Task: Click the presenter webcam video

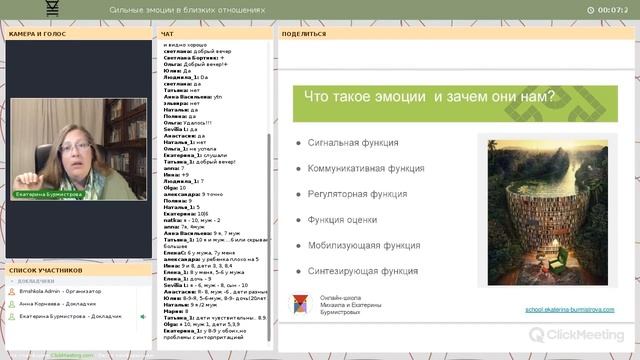Action: [x=78, y=149]
